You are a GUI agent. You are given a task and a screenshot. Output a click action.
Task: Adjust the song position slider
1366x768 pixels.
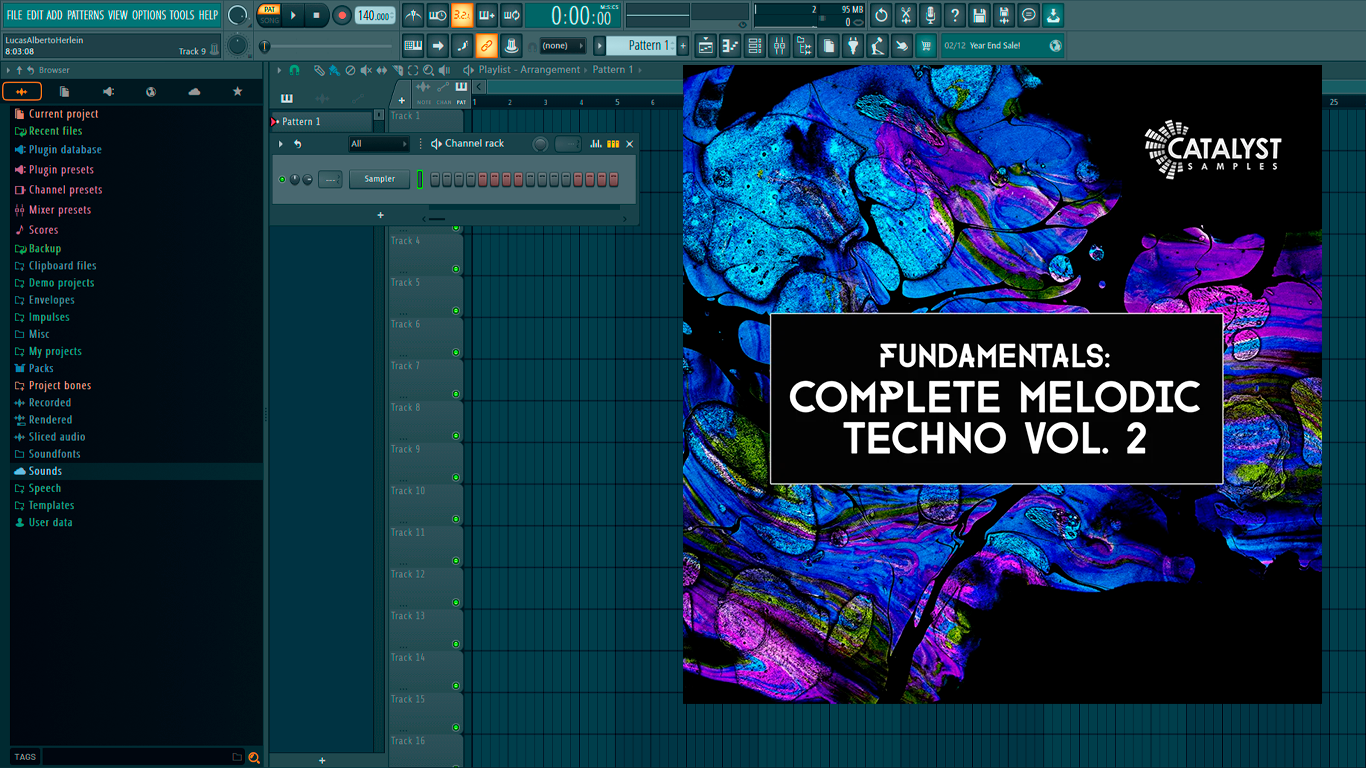click(326, 46)
